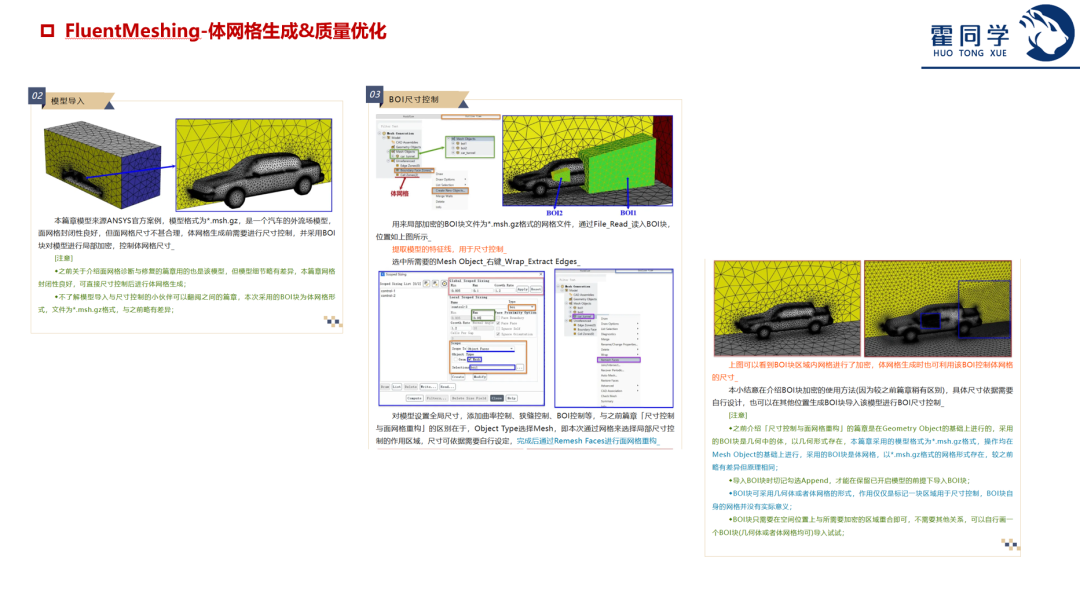The height and width of the screenshot is (605, 1080).
Task: Select boi2 in the green callout box
Action: 464,148
